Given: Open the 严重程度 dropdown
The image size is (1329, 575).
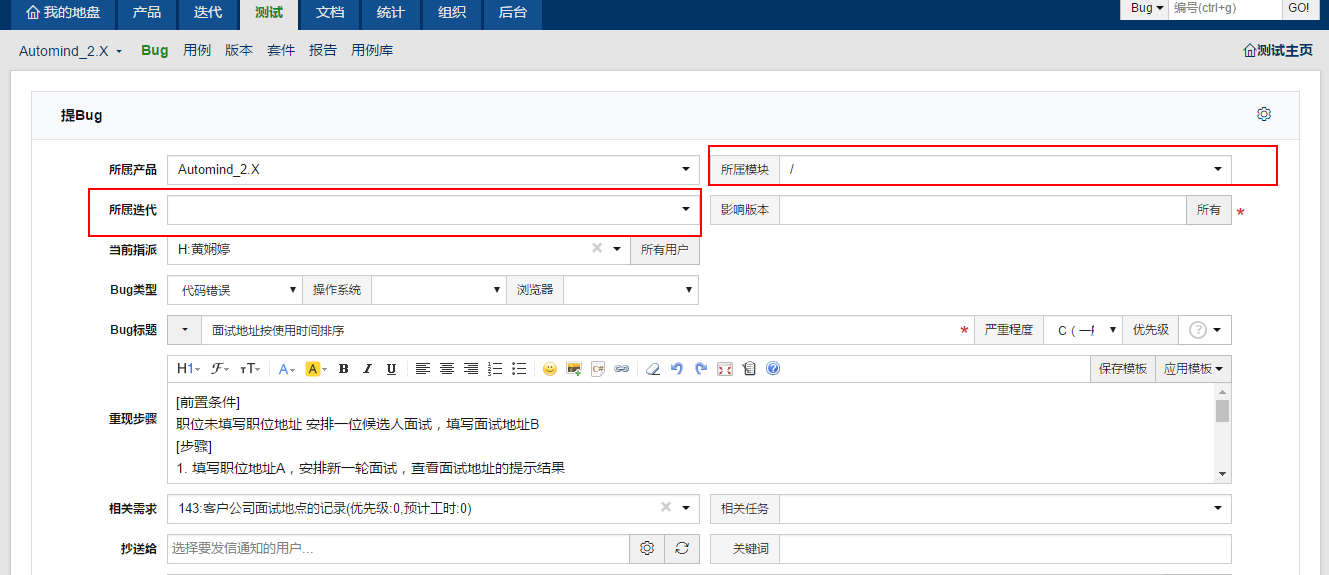Looking at the screenshot, I should point(1083,330).
